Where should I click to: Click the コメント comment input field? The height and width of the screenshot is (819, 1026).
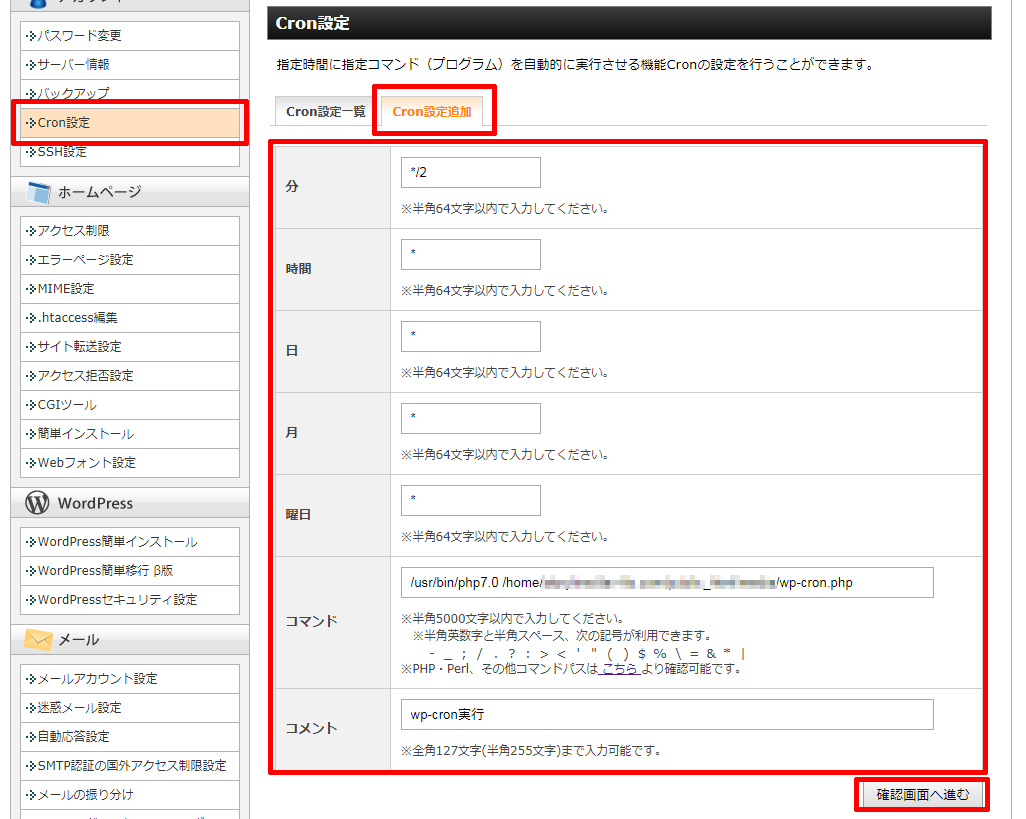click(666, 715)
